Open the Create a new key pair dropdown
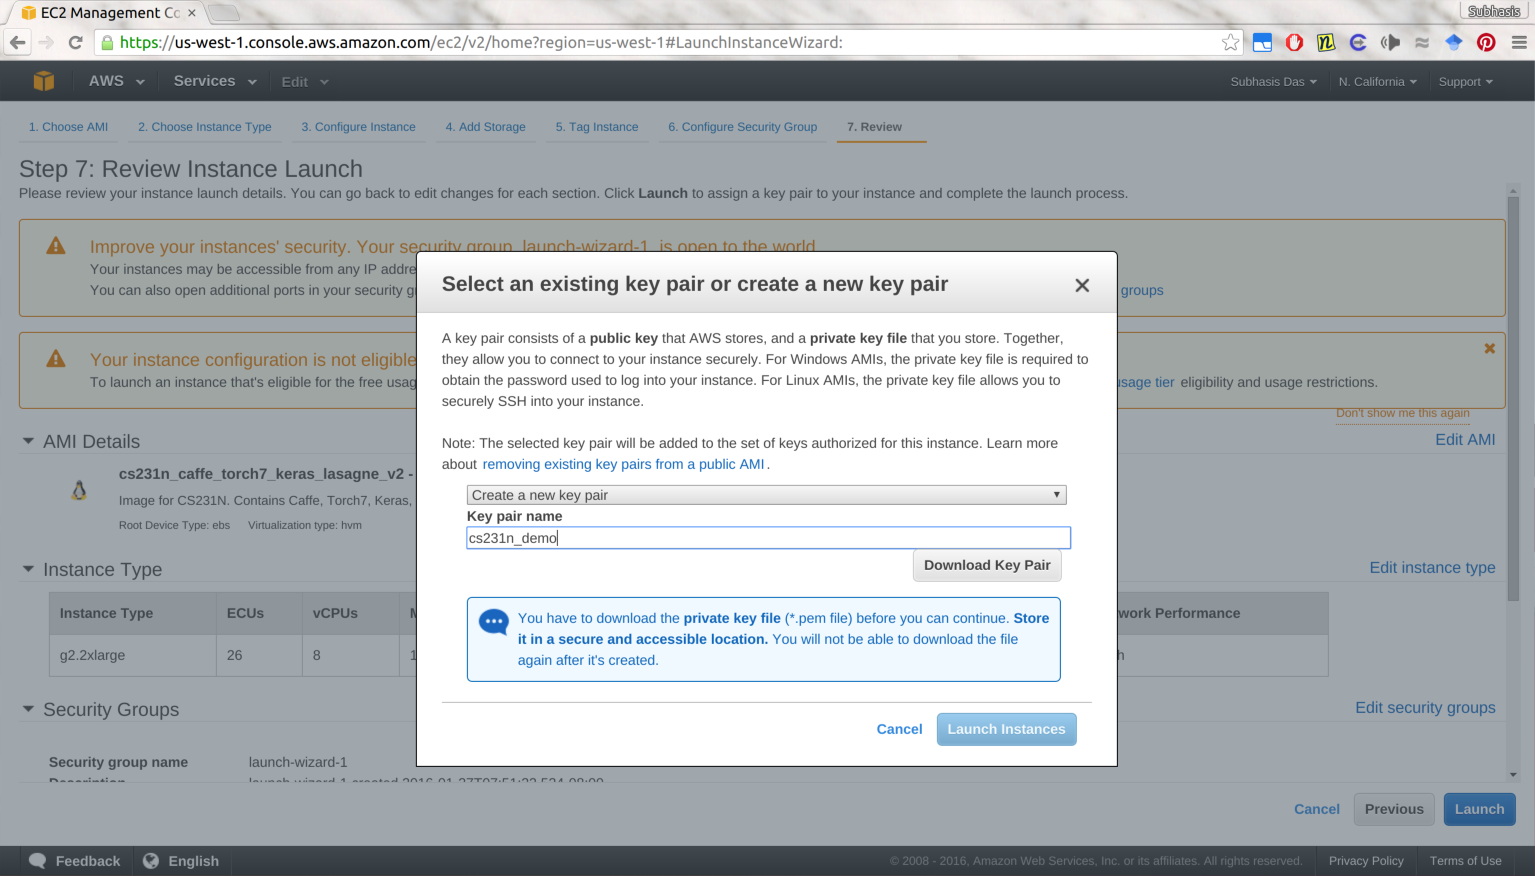 pos(766,495)
